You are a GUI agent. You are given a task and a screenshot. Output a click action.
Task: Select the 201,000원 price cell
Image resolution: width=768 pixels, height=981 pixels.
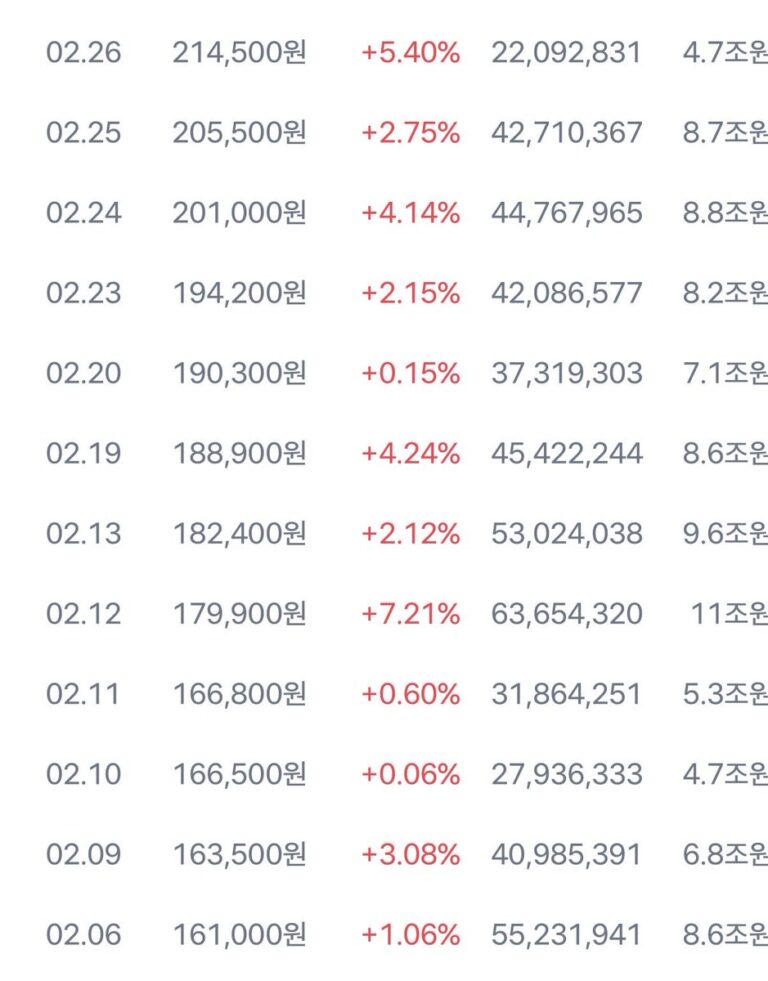(239, 213)
